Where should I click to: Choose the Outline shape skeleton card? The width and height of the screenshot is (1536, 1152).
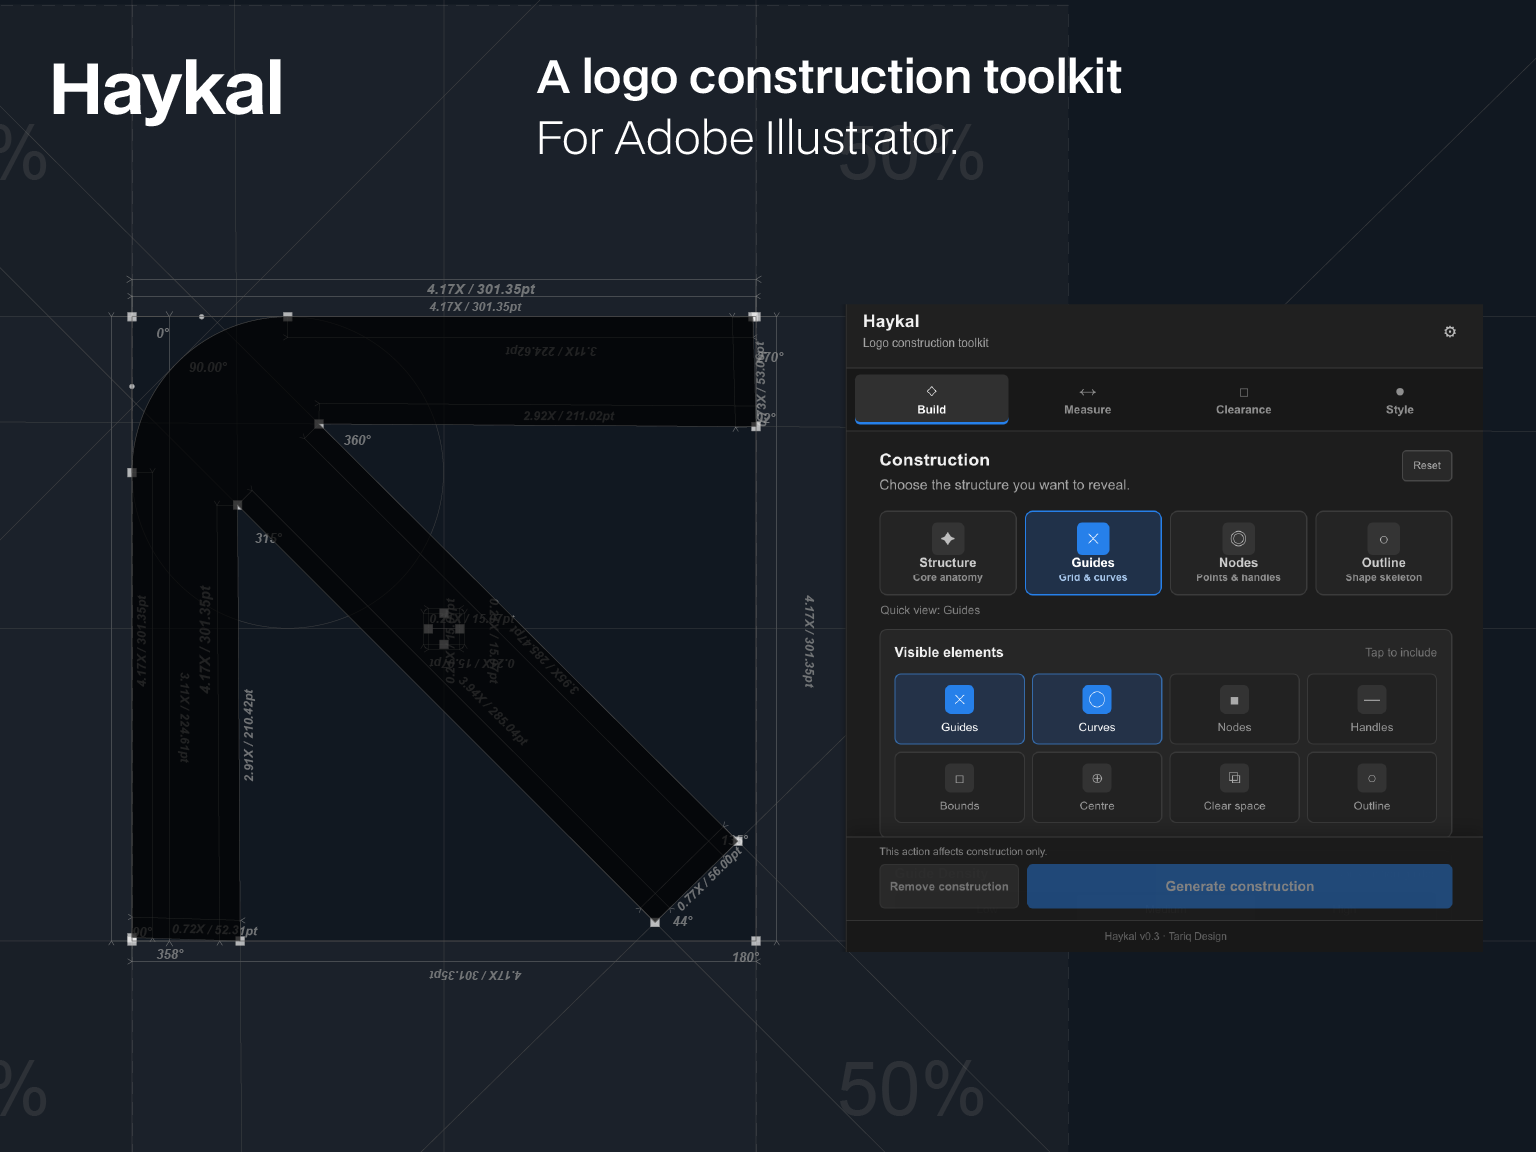tap(1384, 553)
